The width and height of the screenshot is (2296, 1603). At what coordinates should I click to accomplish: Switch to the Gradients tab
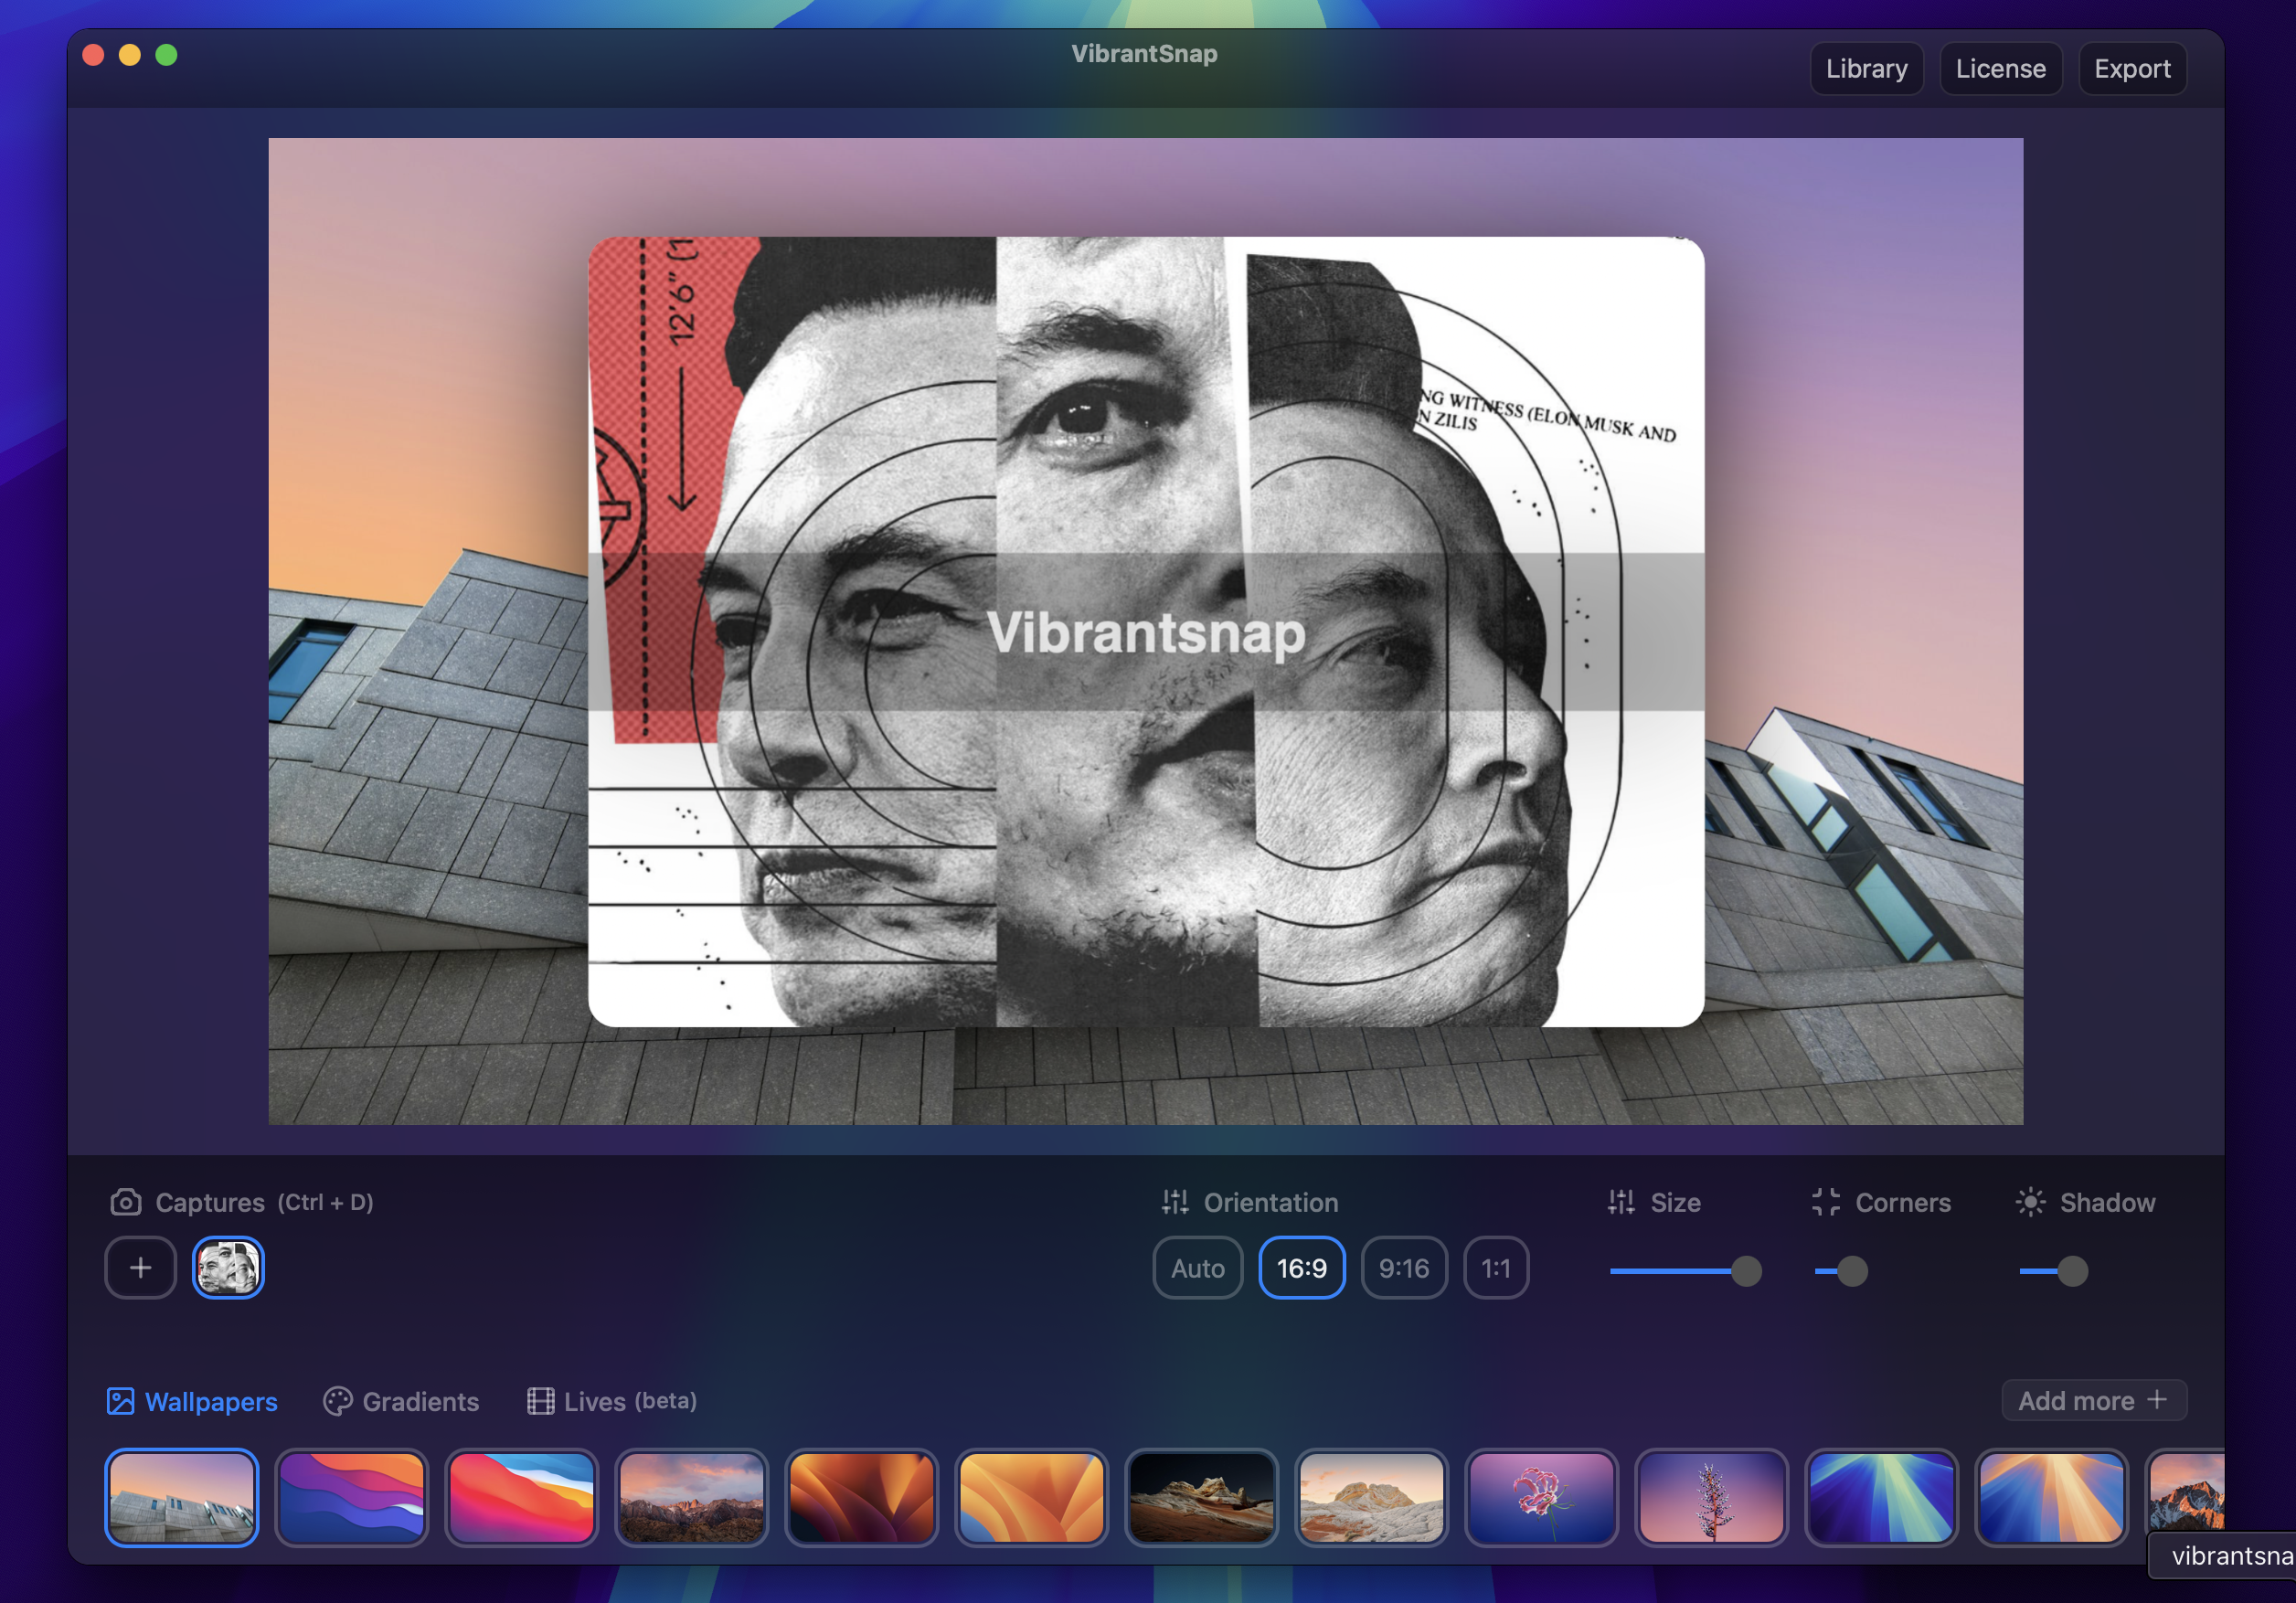point(420,1401)
